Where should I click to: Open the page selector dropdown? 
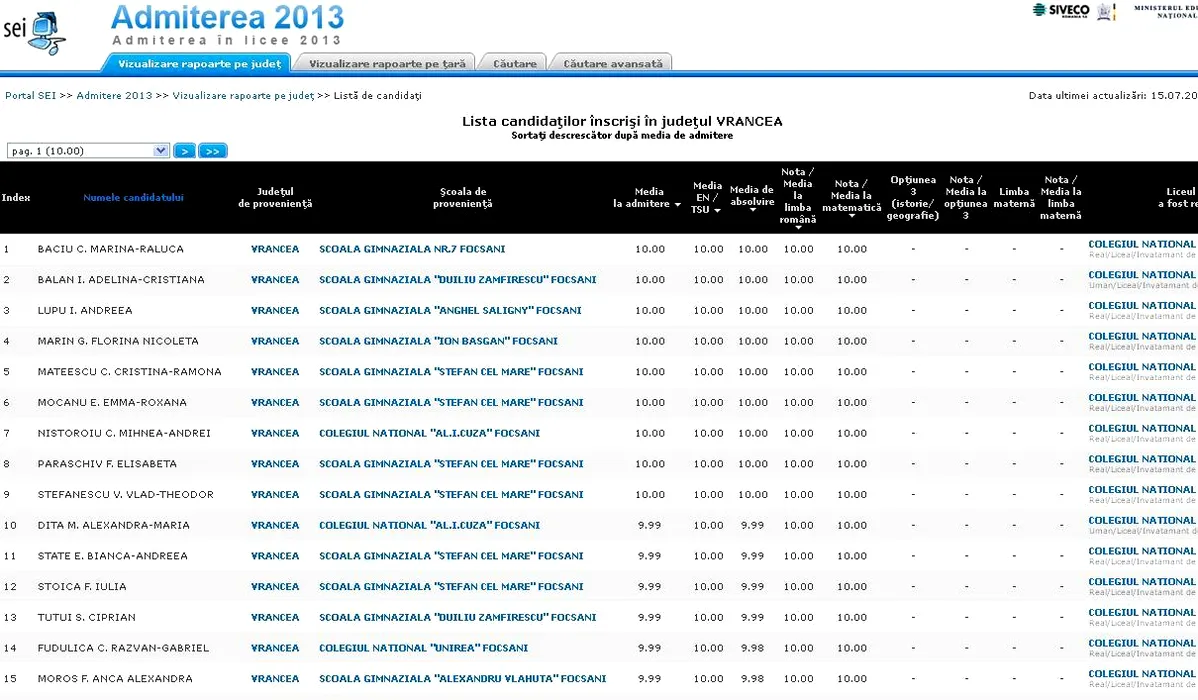point(88,151)
